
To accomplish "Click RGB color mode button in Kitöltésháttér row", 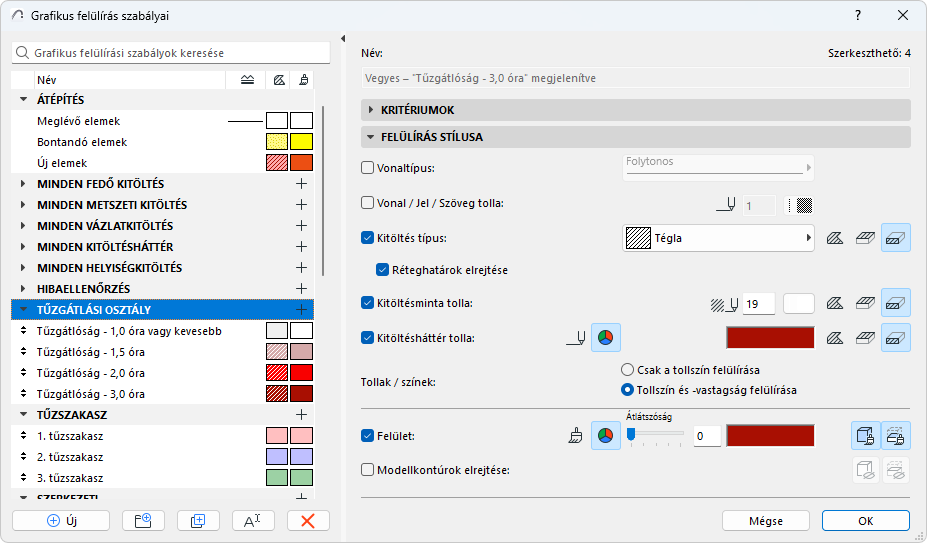I will [605, 338].
